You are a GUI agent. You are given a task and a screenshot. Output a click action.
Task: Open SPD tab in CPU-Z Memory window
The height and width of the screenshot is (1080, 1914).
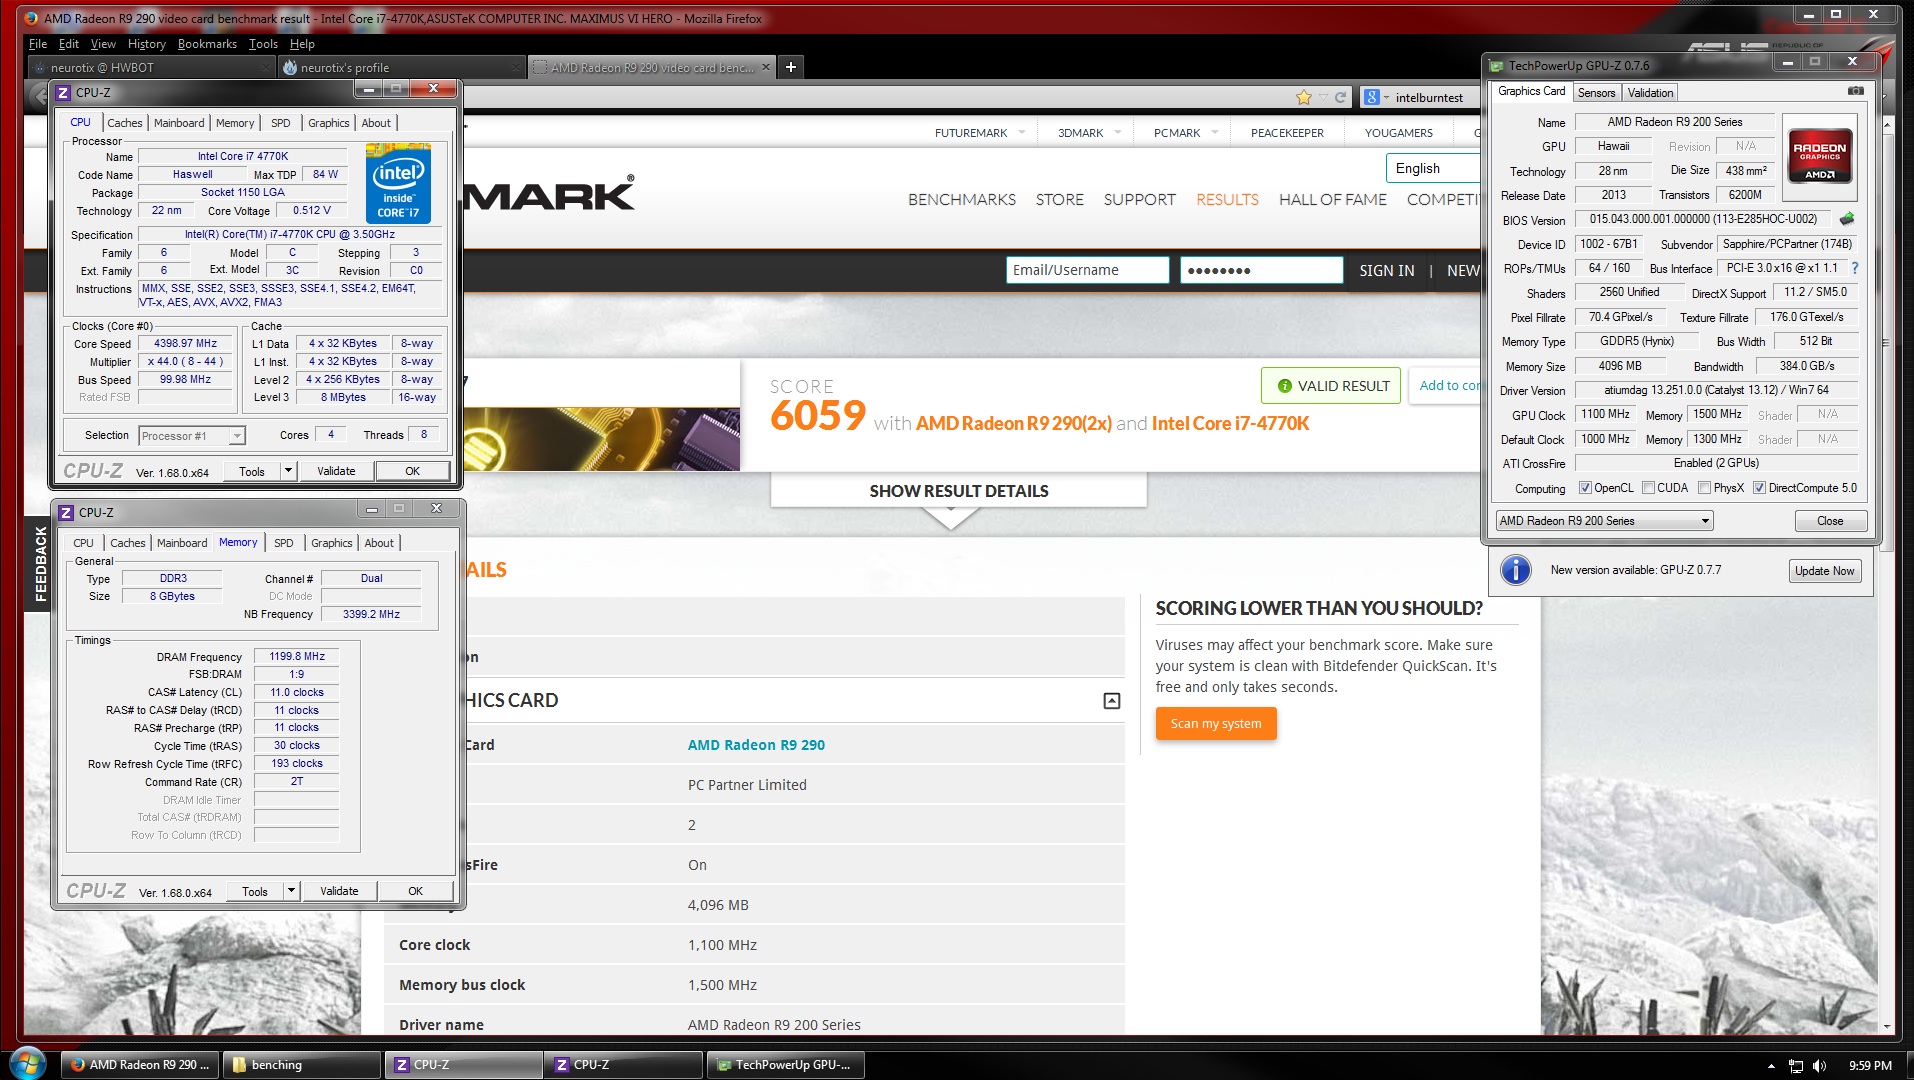284,543
